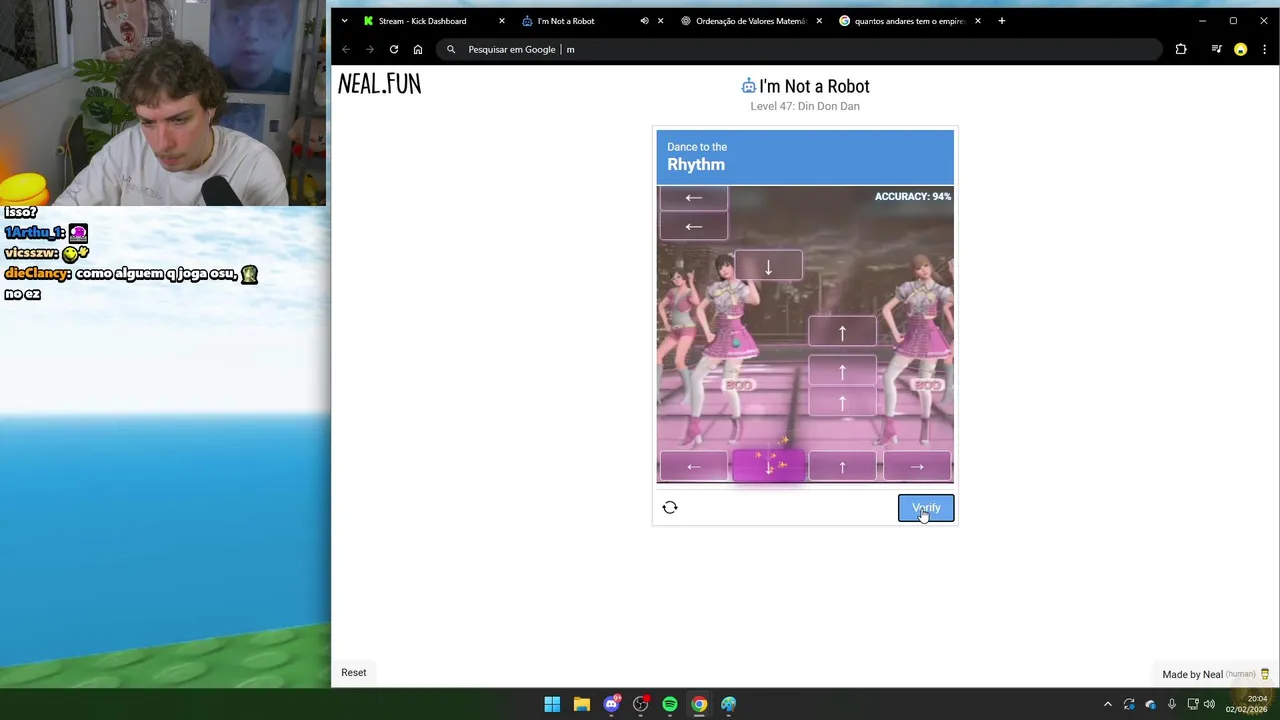Reload the current page
Image resolution: width=1280 pixels, height=720 pixels.
[x=394, y=49]
